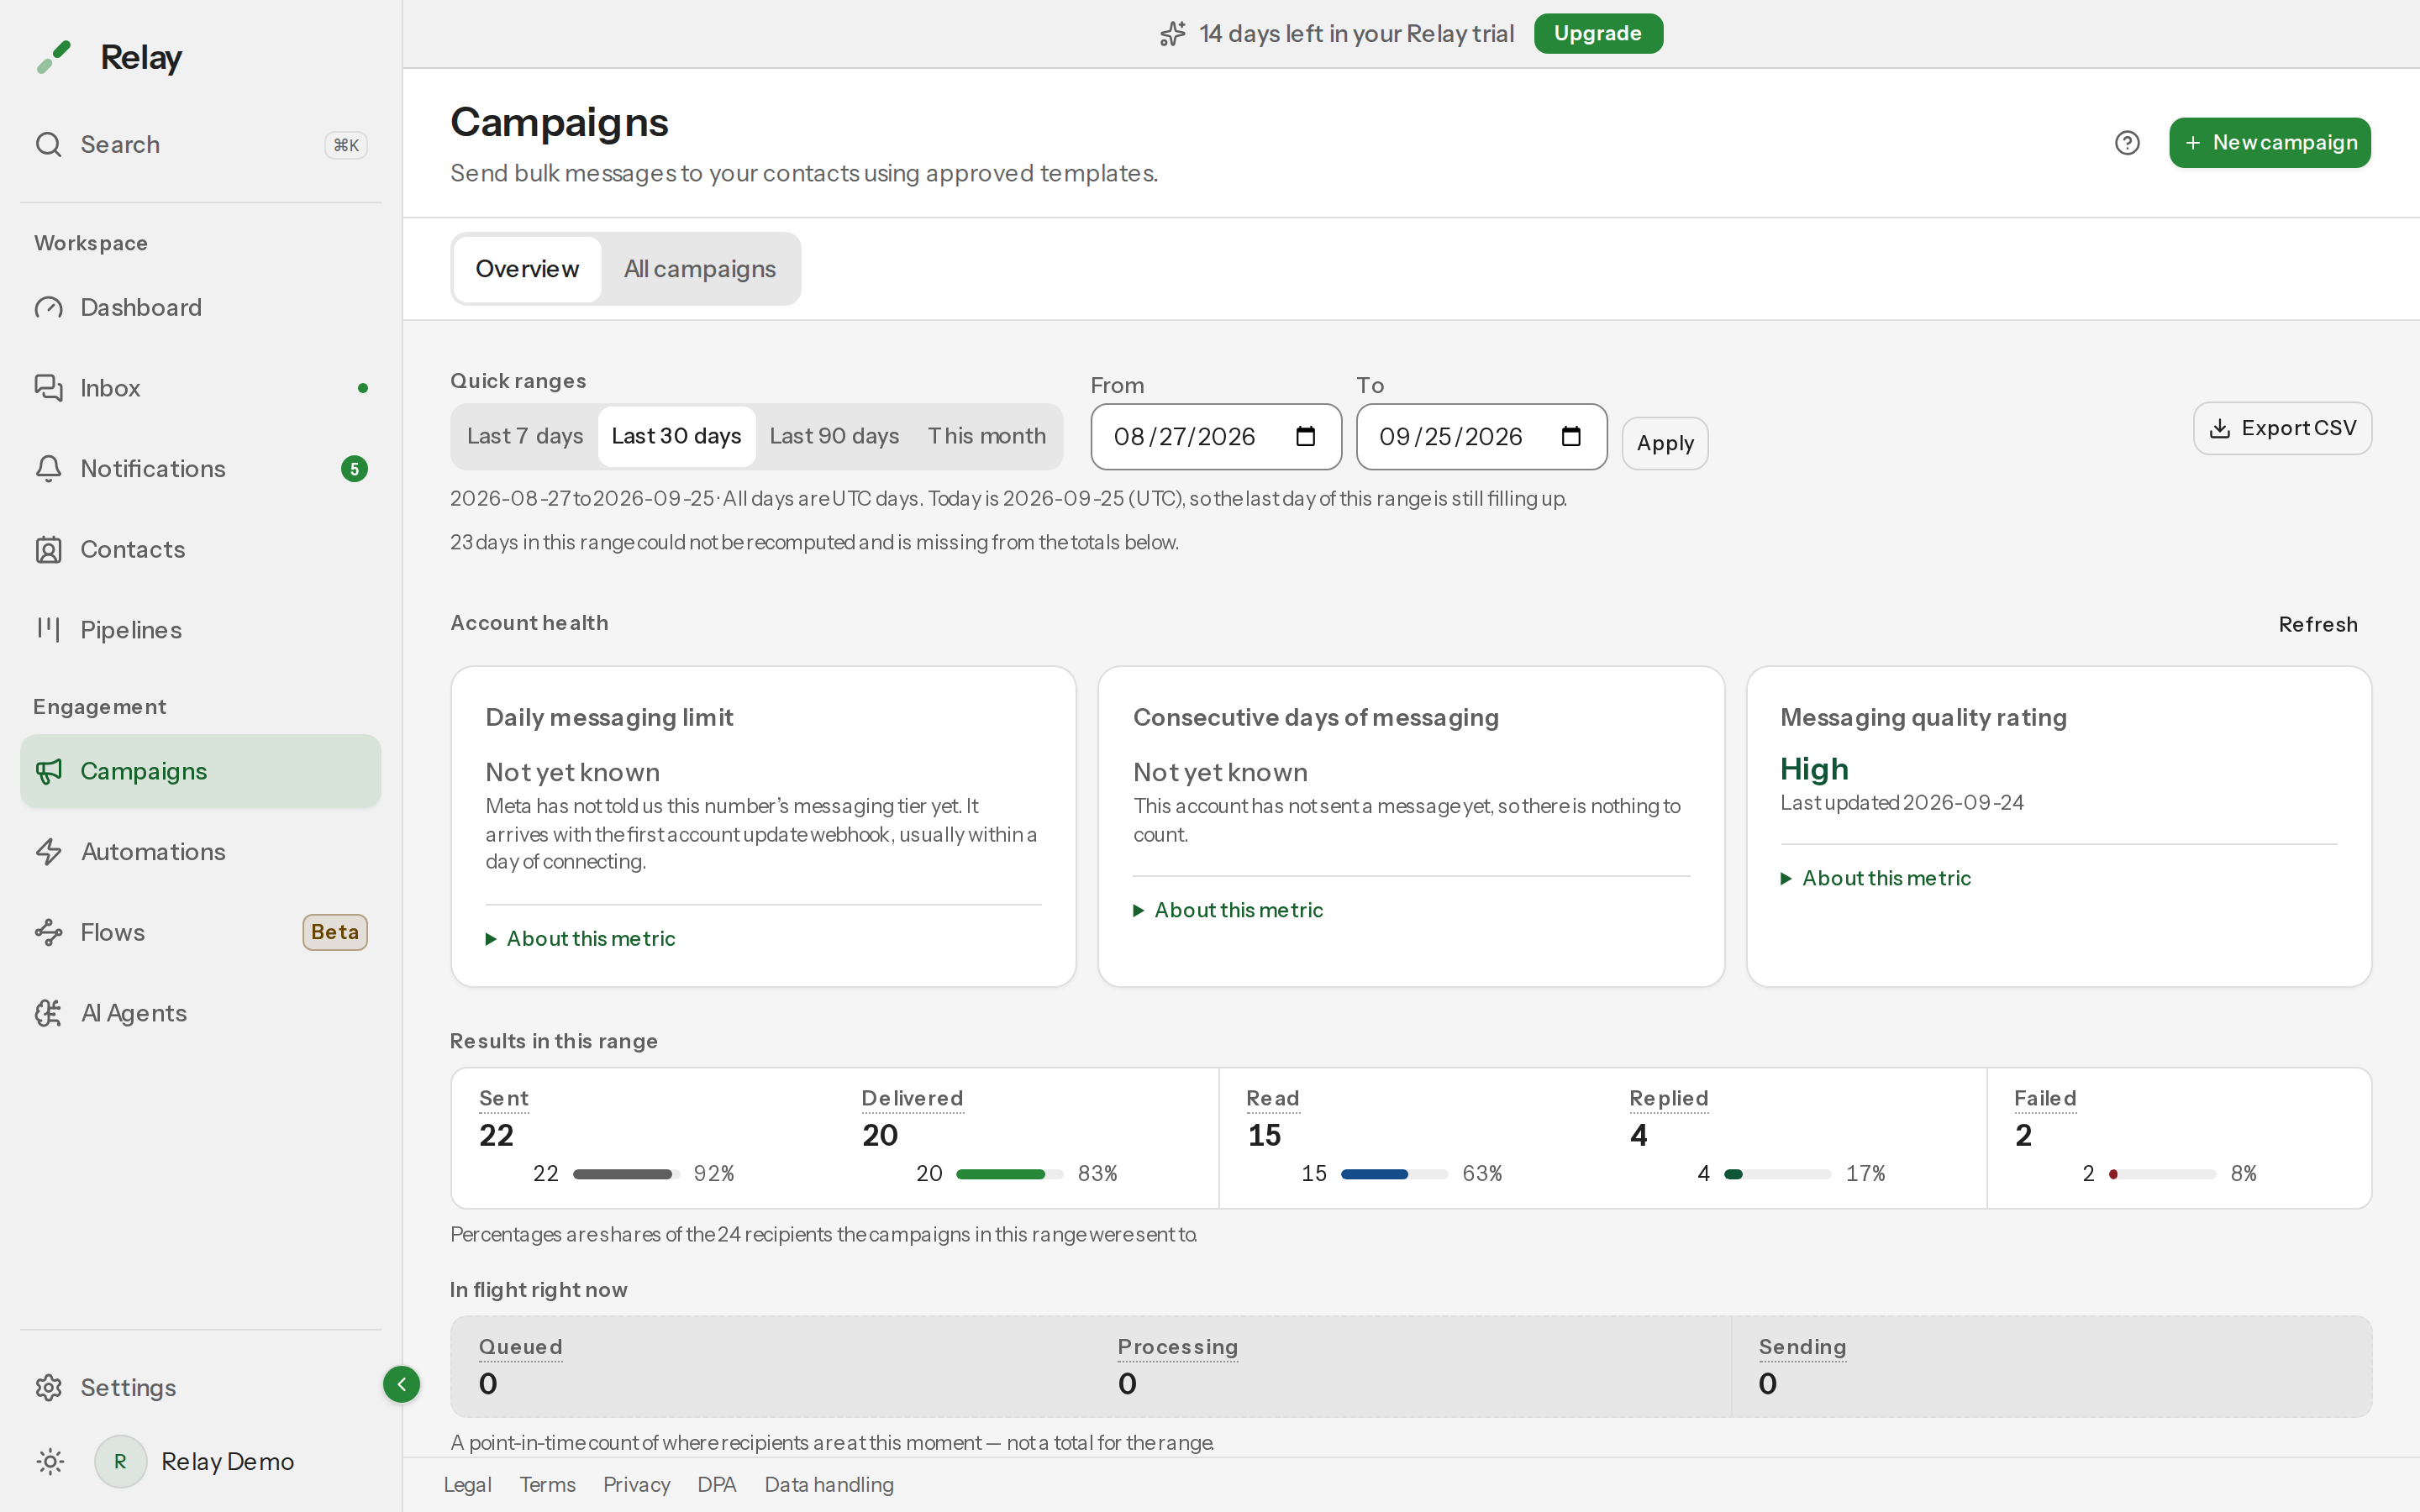Open the To date calendar picker icon
The image size is (2420, 1512).
pyautogui.click(x=1571, y=436)
